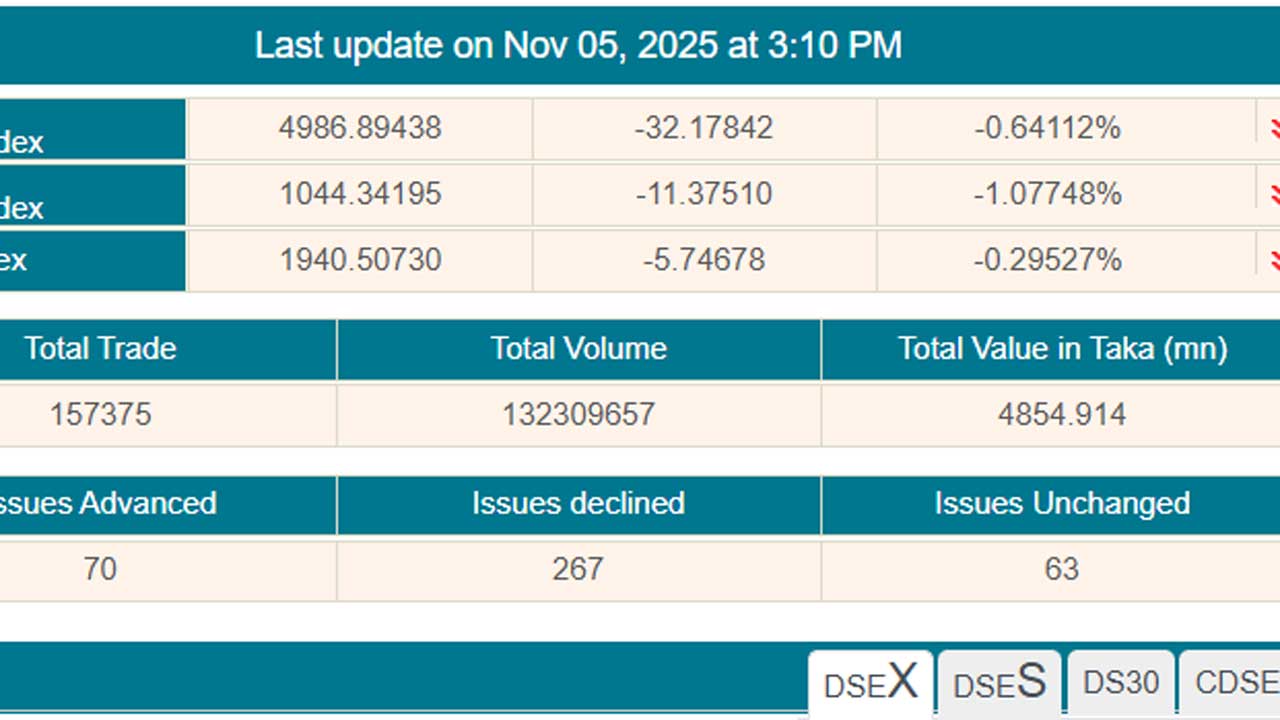Open the DSES chart tab
The width and height of the screenshot is (1280, 720).
click(999, 684)
